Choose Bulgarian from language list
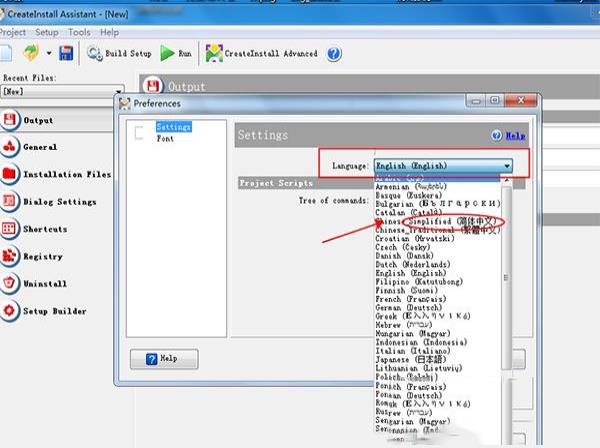Image resolution: width=600 pixels, height=448 pixels. (437, 204)
